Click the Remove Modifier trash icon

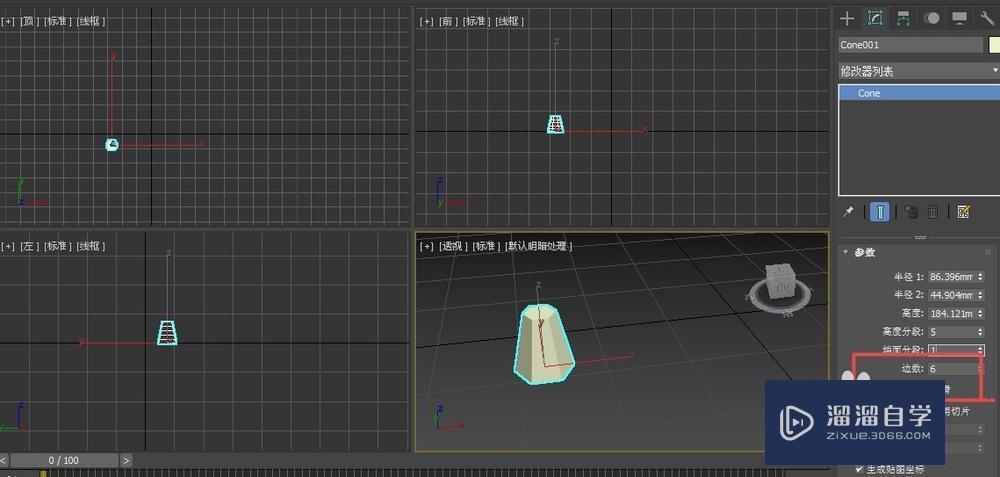[x=933, y=212]
